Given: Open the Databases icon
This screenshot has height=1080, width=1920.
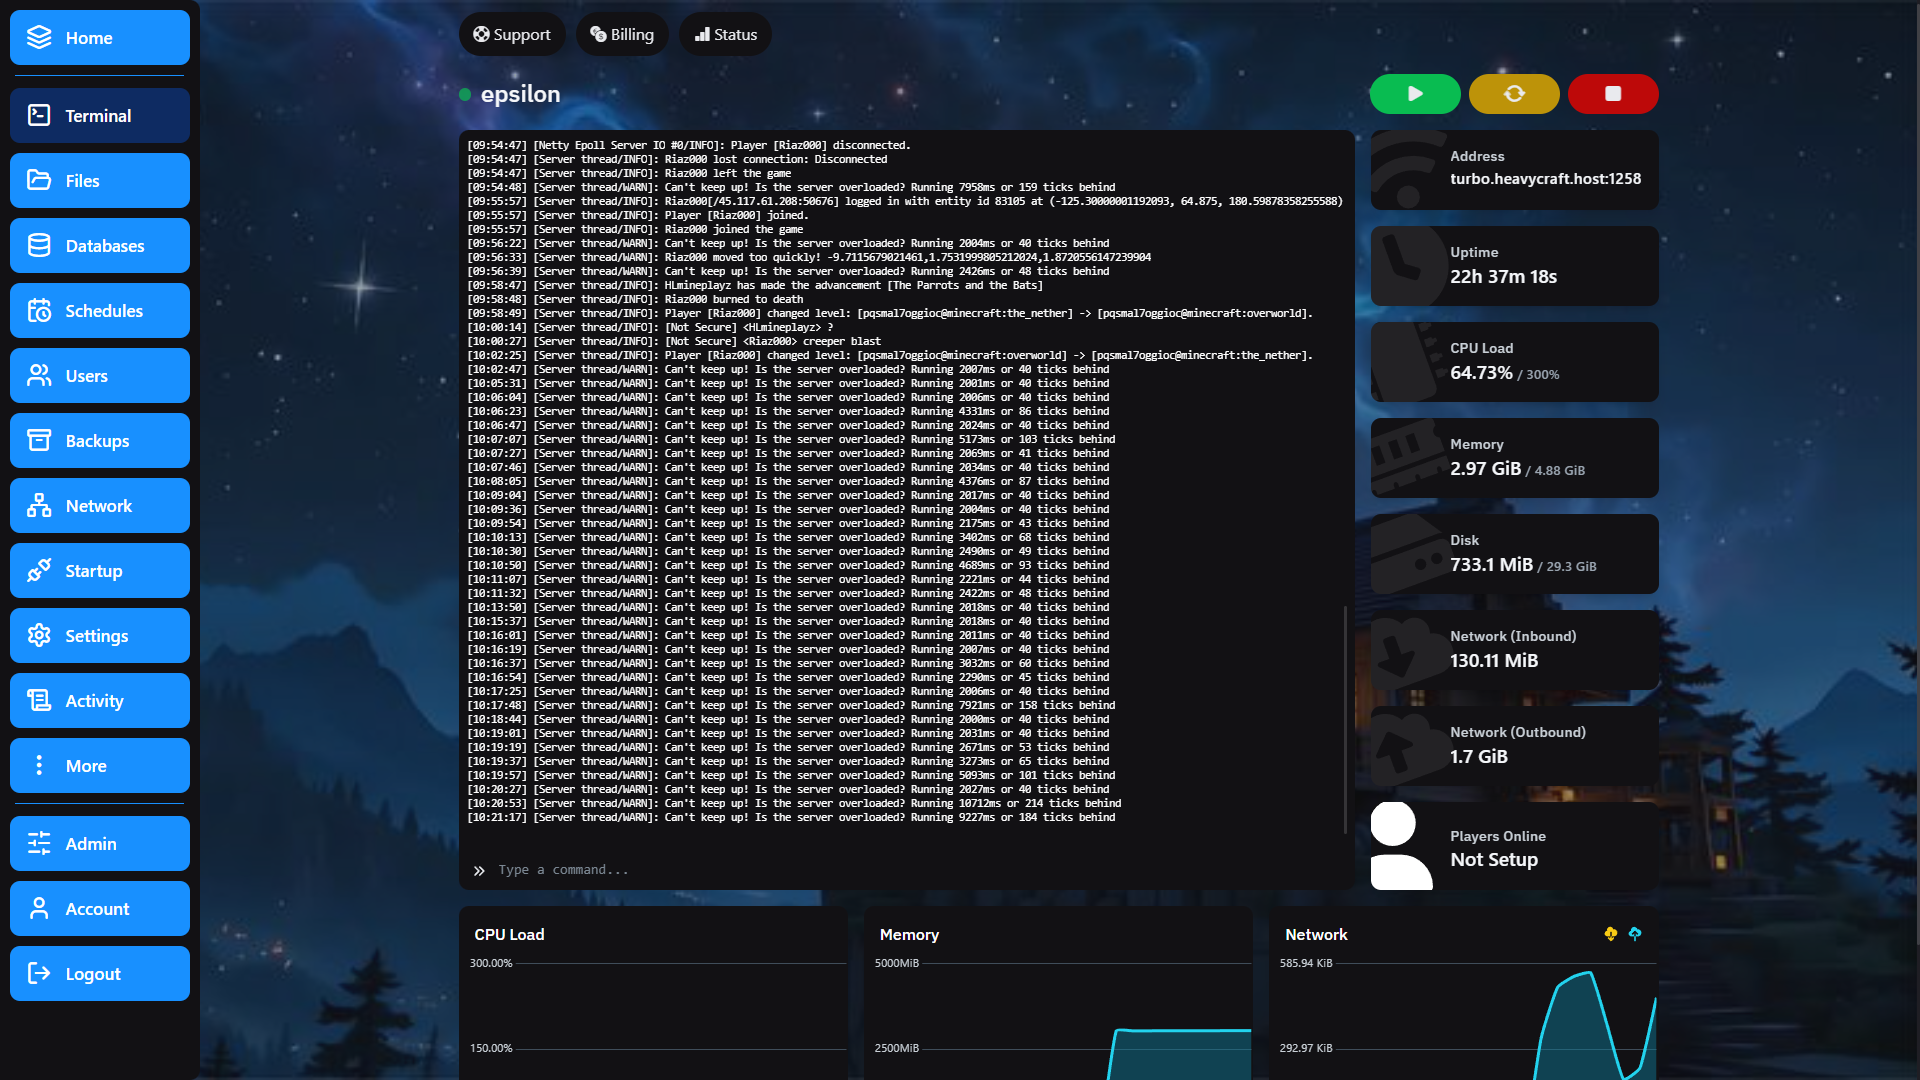Looking at the screenshot, I should click(39, 245).
